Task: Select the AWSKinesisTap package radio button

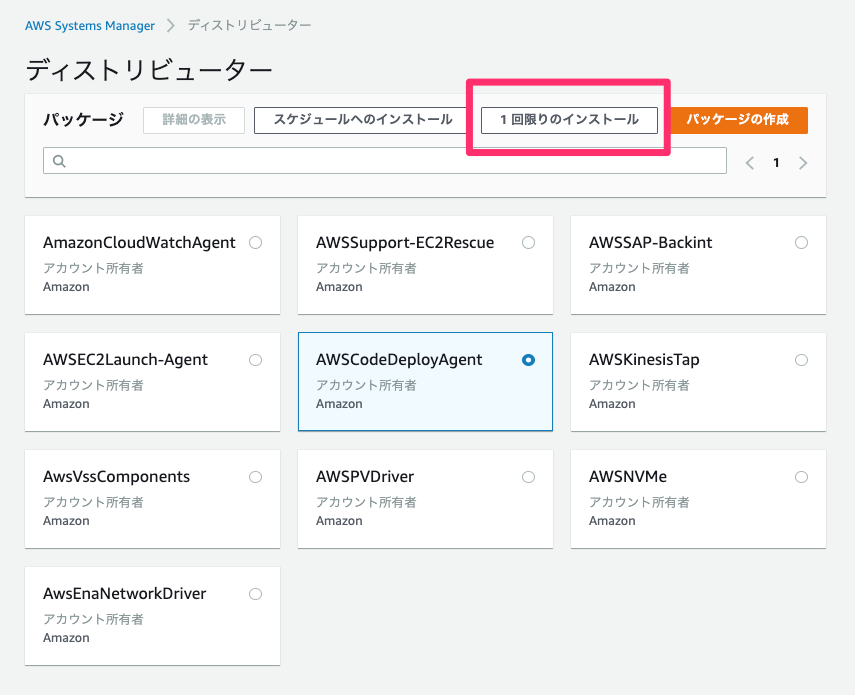Action: click(x=801, y=359)
